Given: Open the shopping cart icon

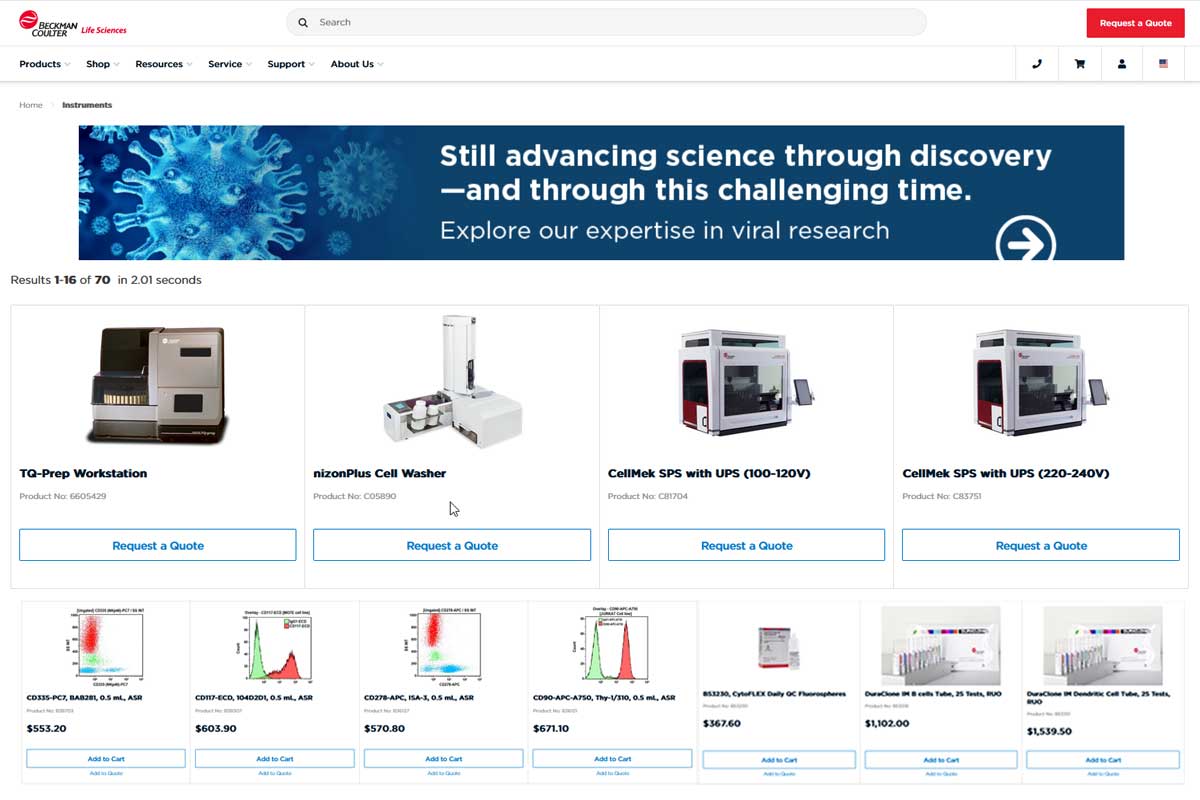Looking at the screenshot, I should [x=1079, y=64].
